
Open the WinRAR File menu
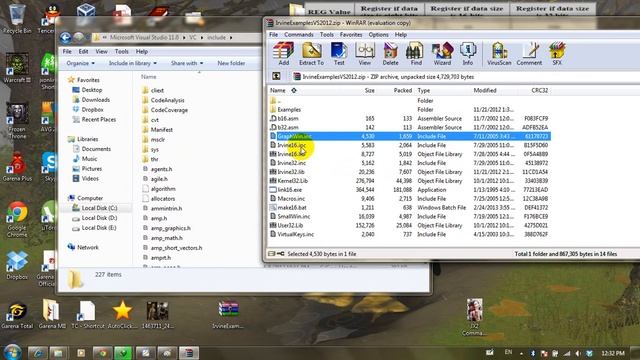pos(273,35)
